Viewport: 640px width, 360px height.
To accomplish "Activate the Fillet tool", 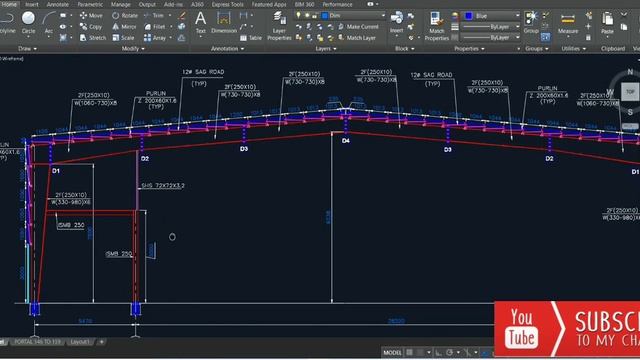I will click(x=155, y=27).
